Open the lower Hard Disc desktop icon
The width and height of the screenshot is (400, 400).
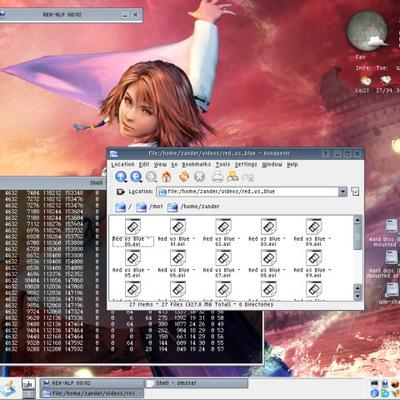(391, 257)
